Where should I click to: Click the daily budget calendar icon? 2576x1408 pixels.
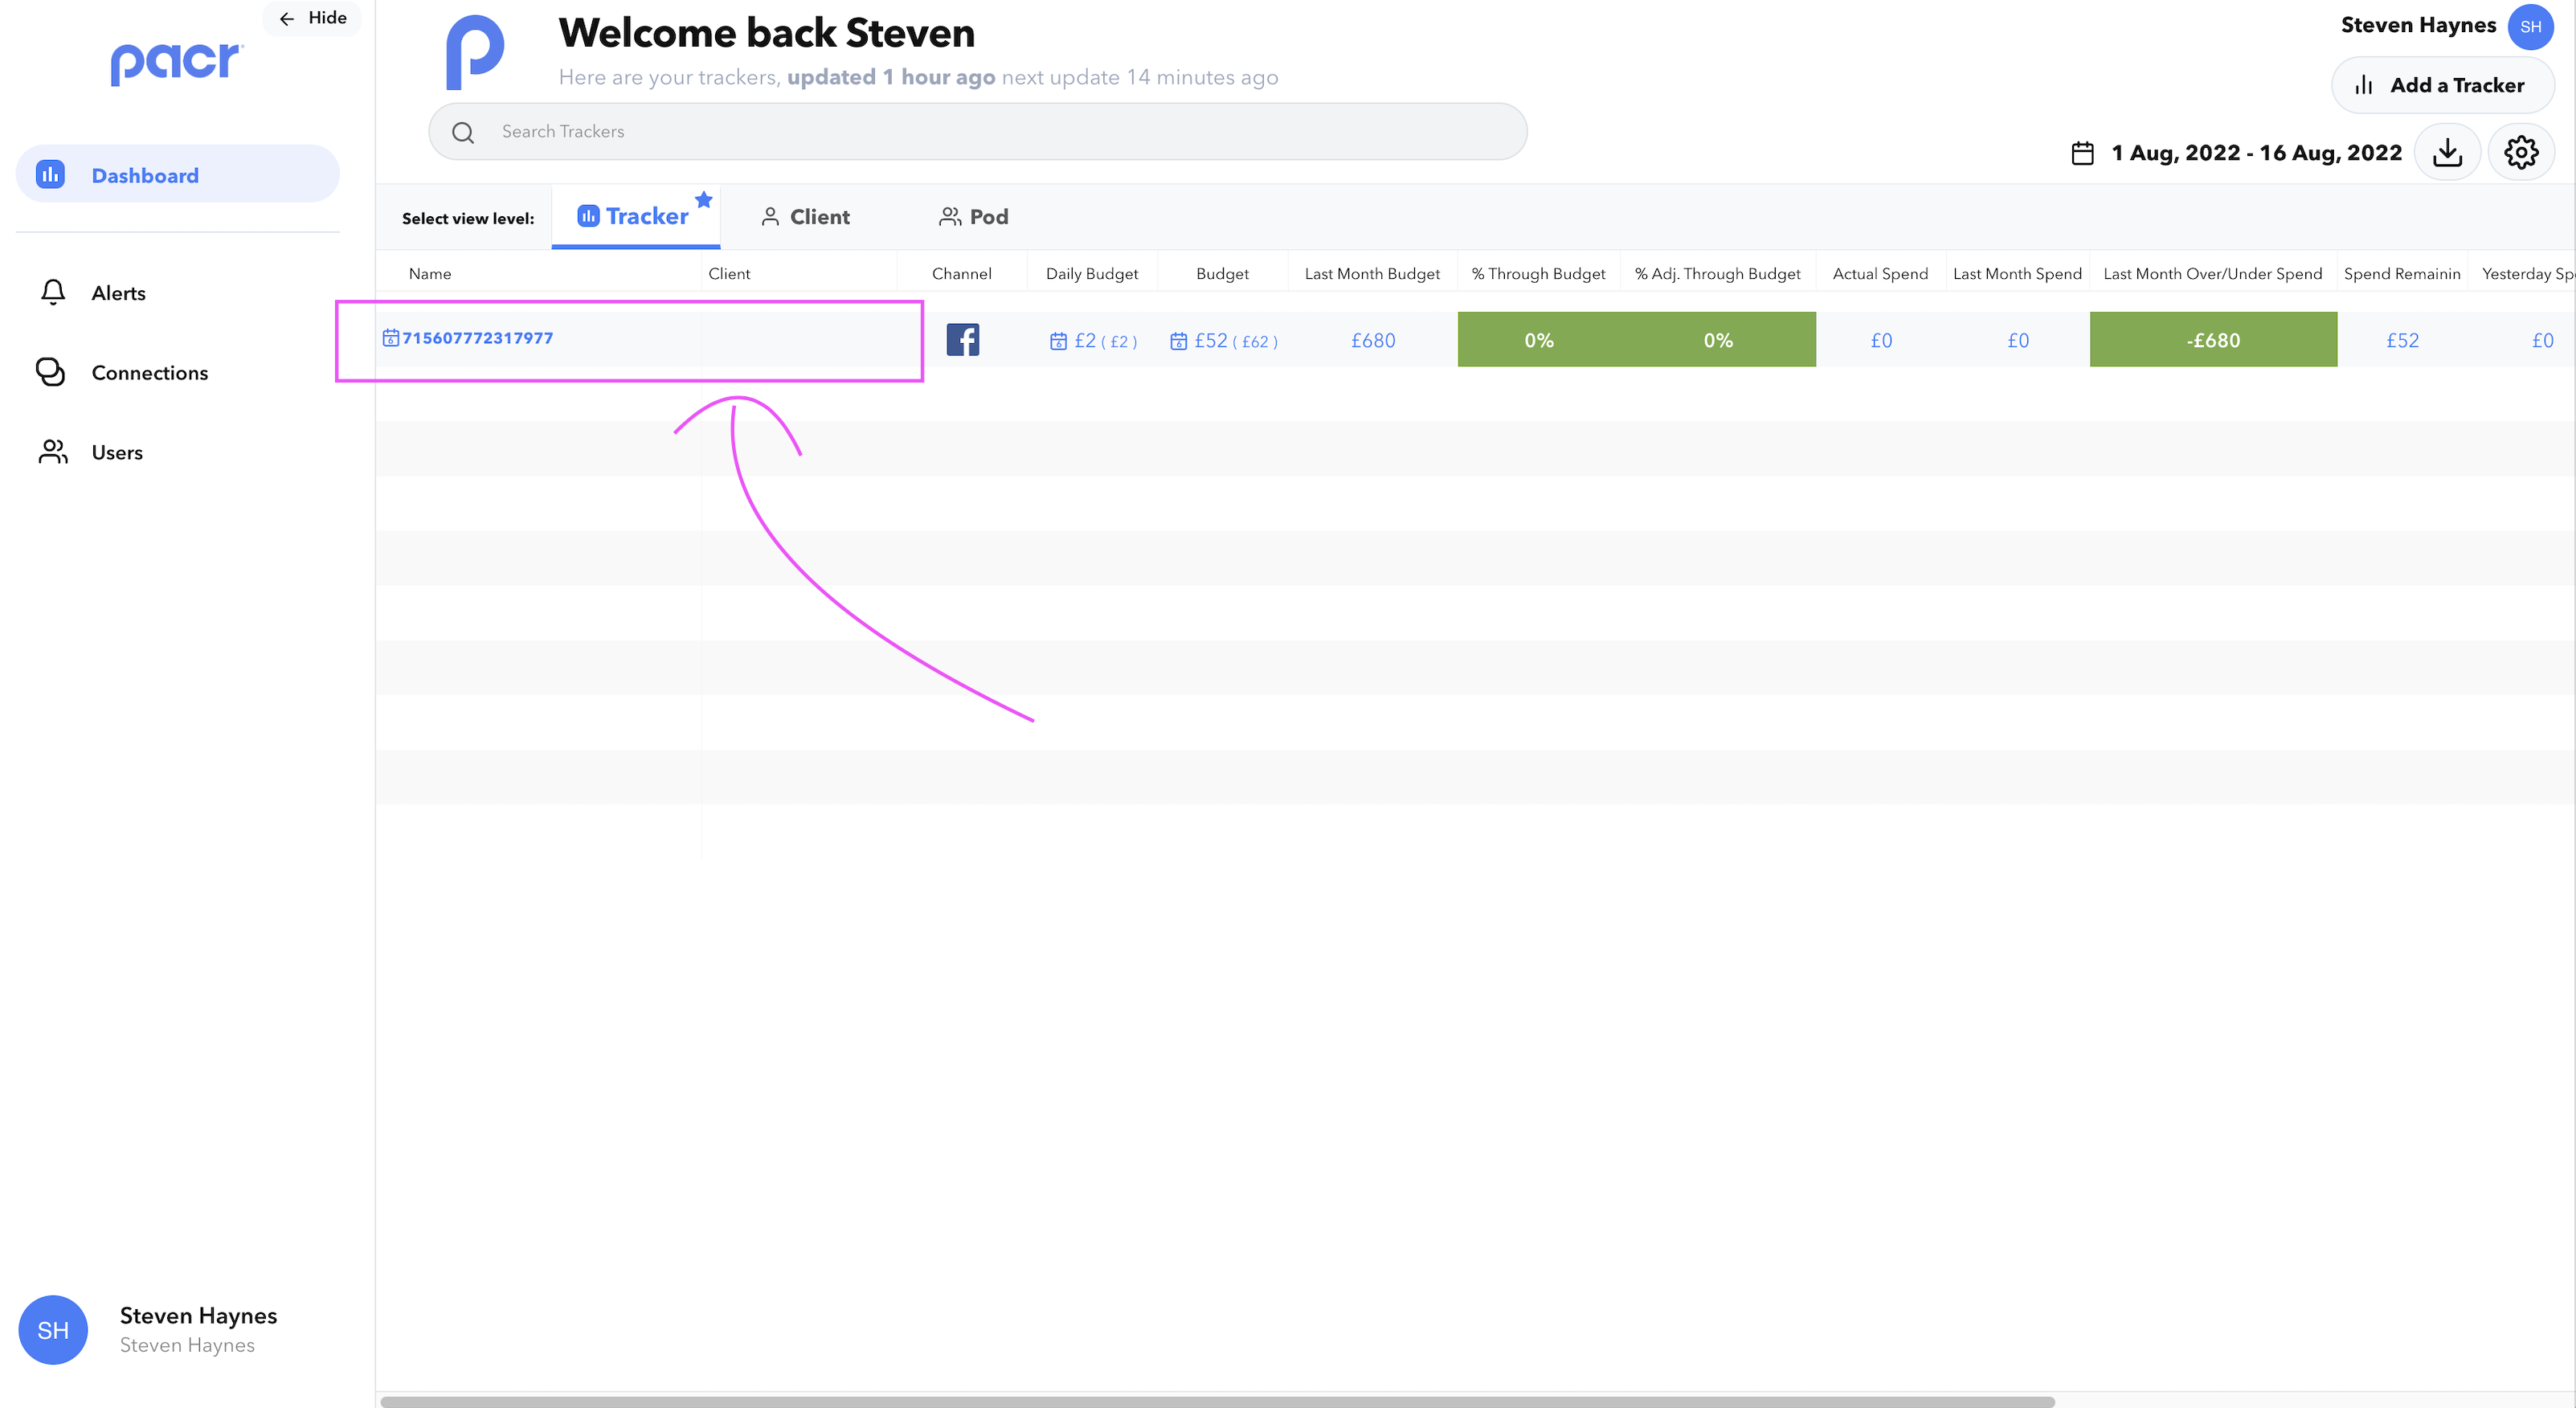(1058, 341)
